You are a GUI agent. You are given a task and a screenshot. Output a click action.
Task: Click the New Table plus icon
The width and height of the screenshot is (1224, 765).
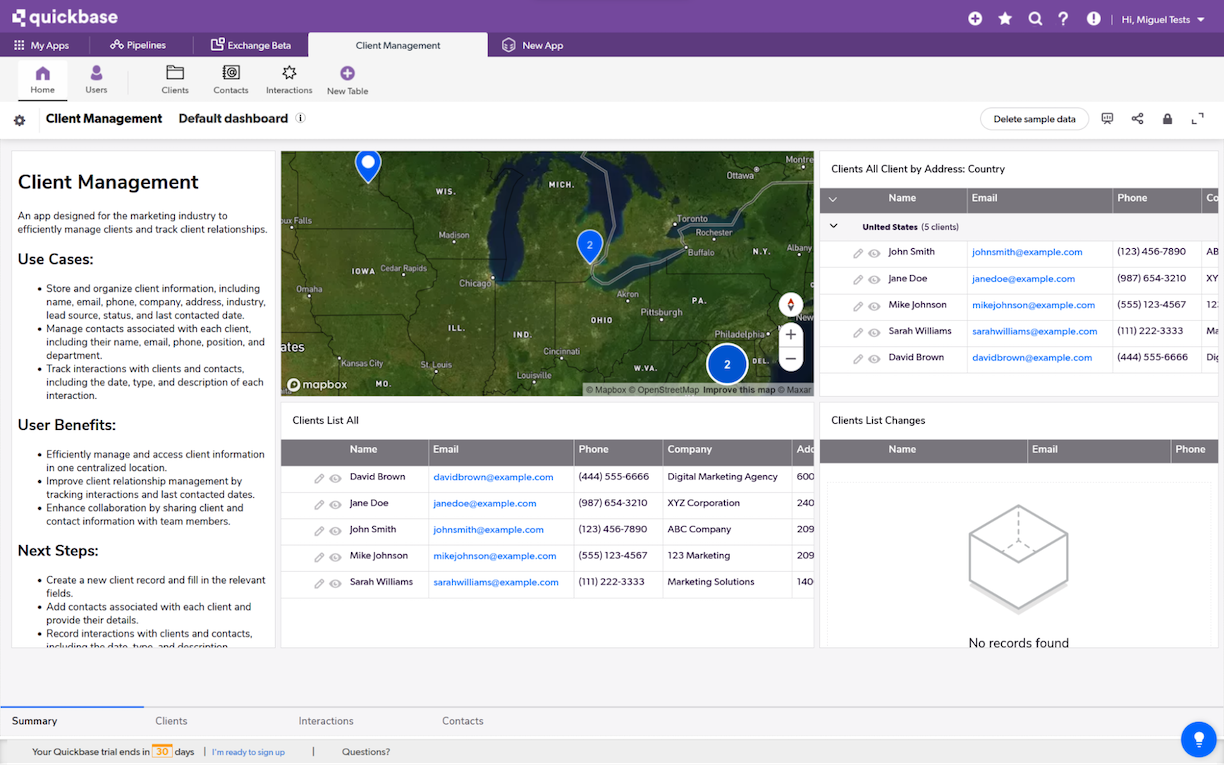point(347,74)
